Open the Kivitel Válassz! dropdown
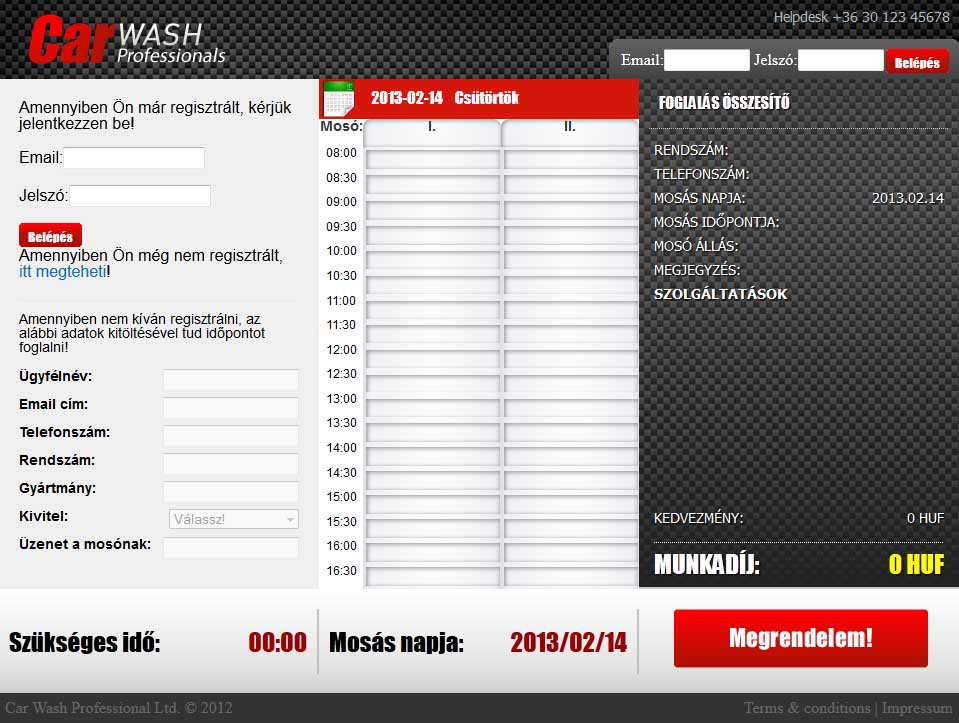 pyautogui.click(x=234, y=519)
